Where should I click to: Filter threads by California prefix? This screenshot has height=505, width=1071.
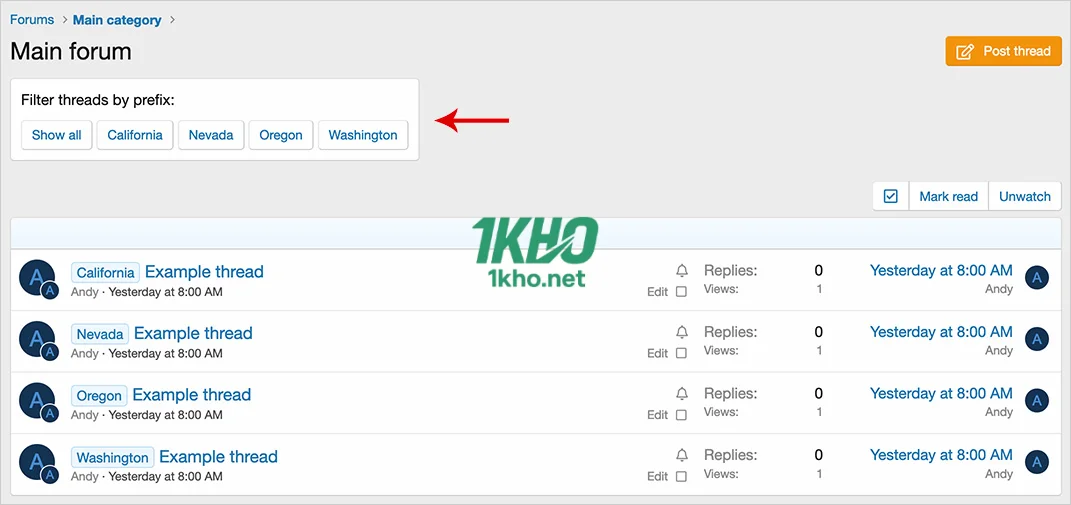(135, 135)
